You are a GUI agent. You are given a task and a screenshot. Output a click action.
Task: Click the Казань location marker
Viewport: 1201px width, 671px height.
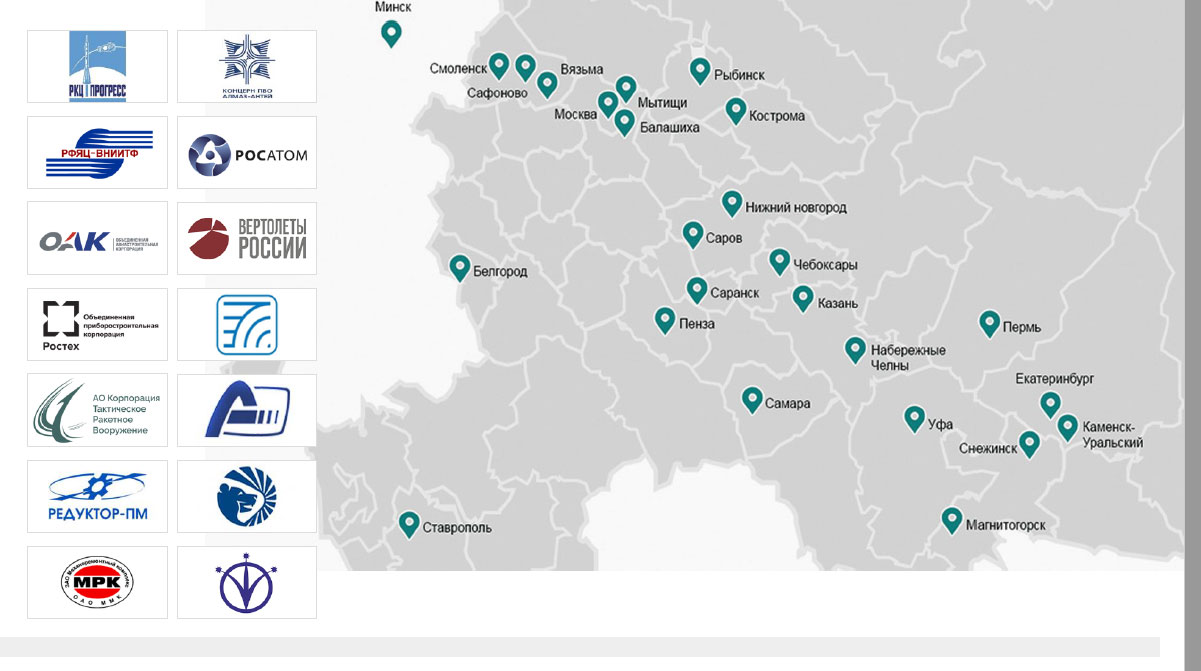click(803, 298)
